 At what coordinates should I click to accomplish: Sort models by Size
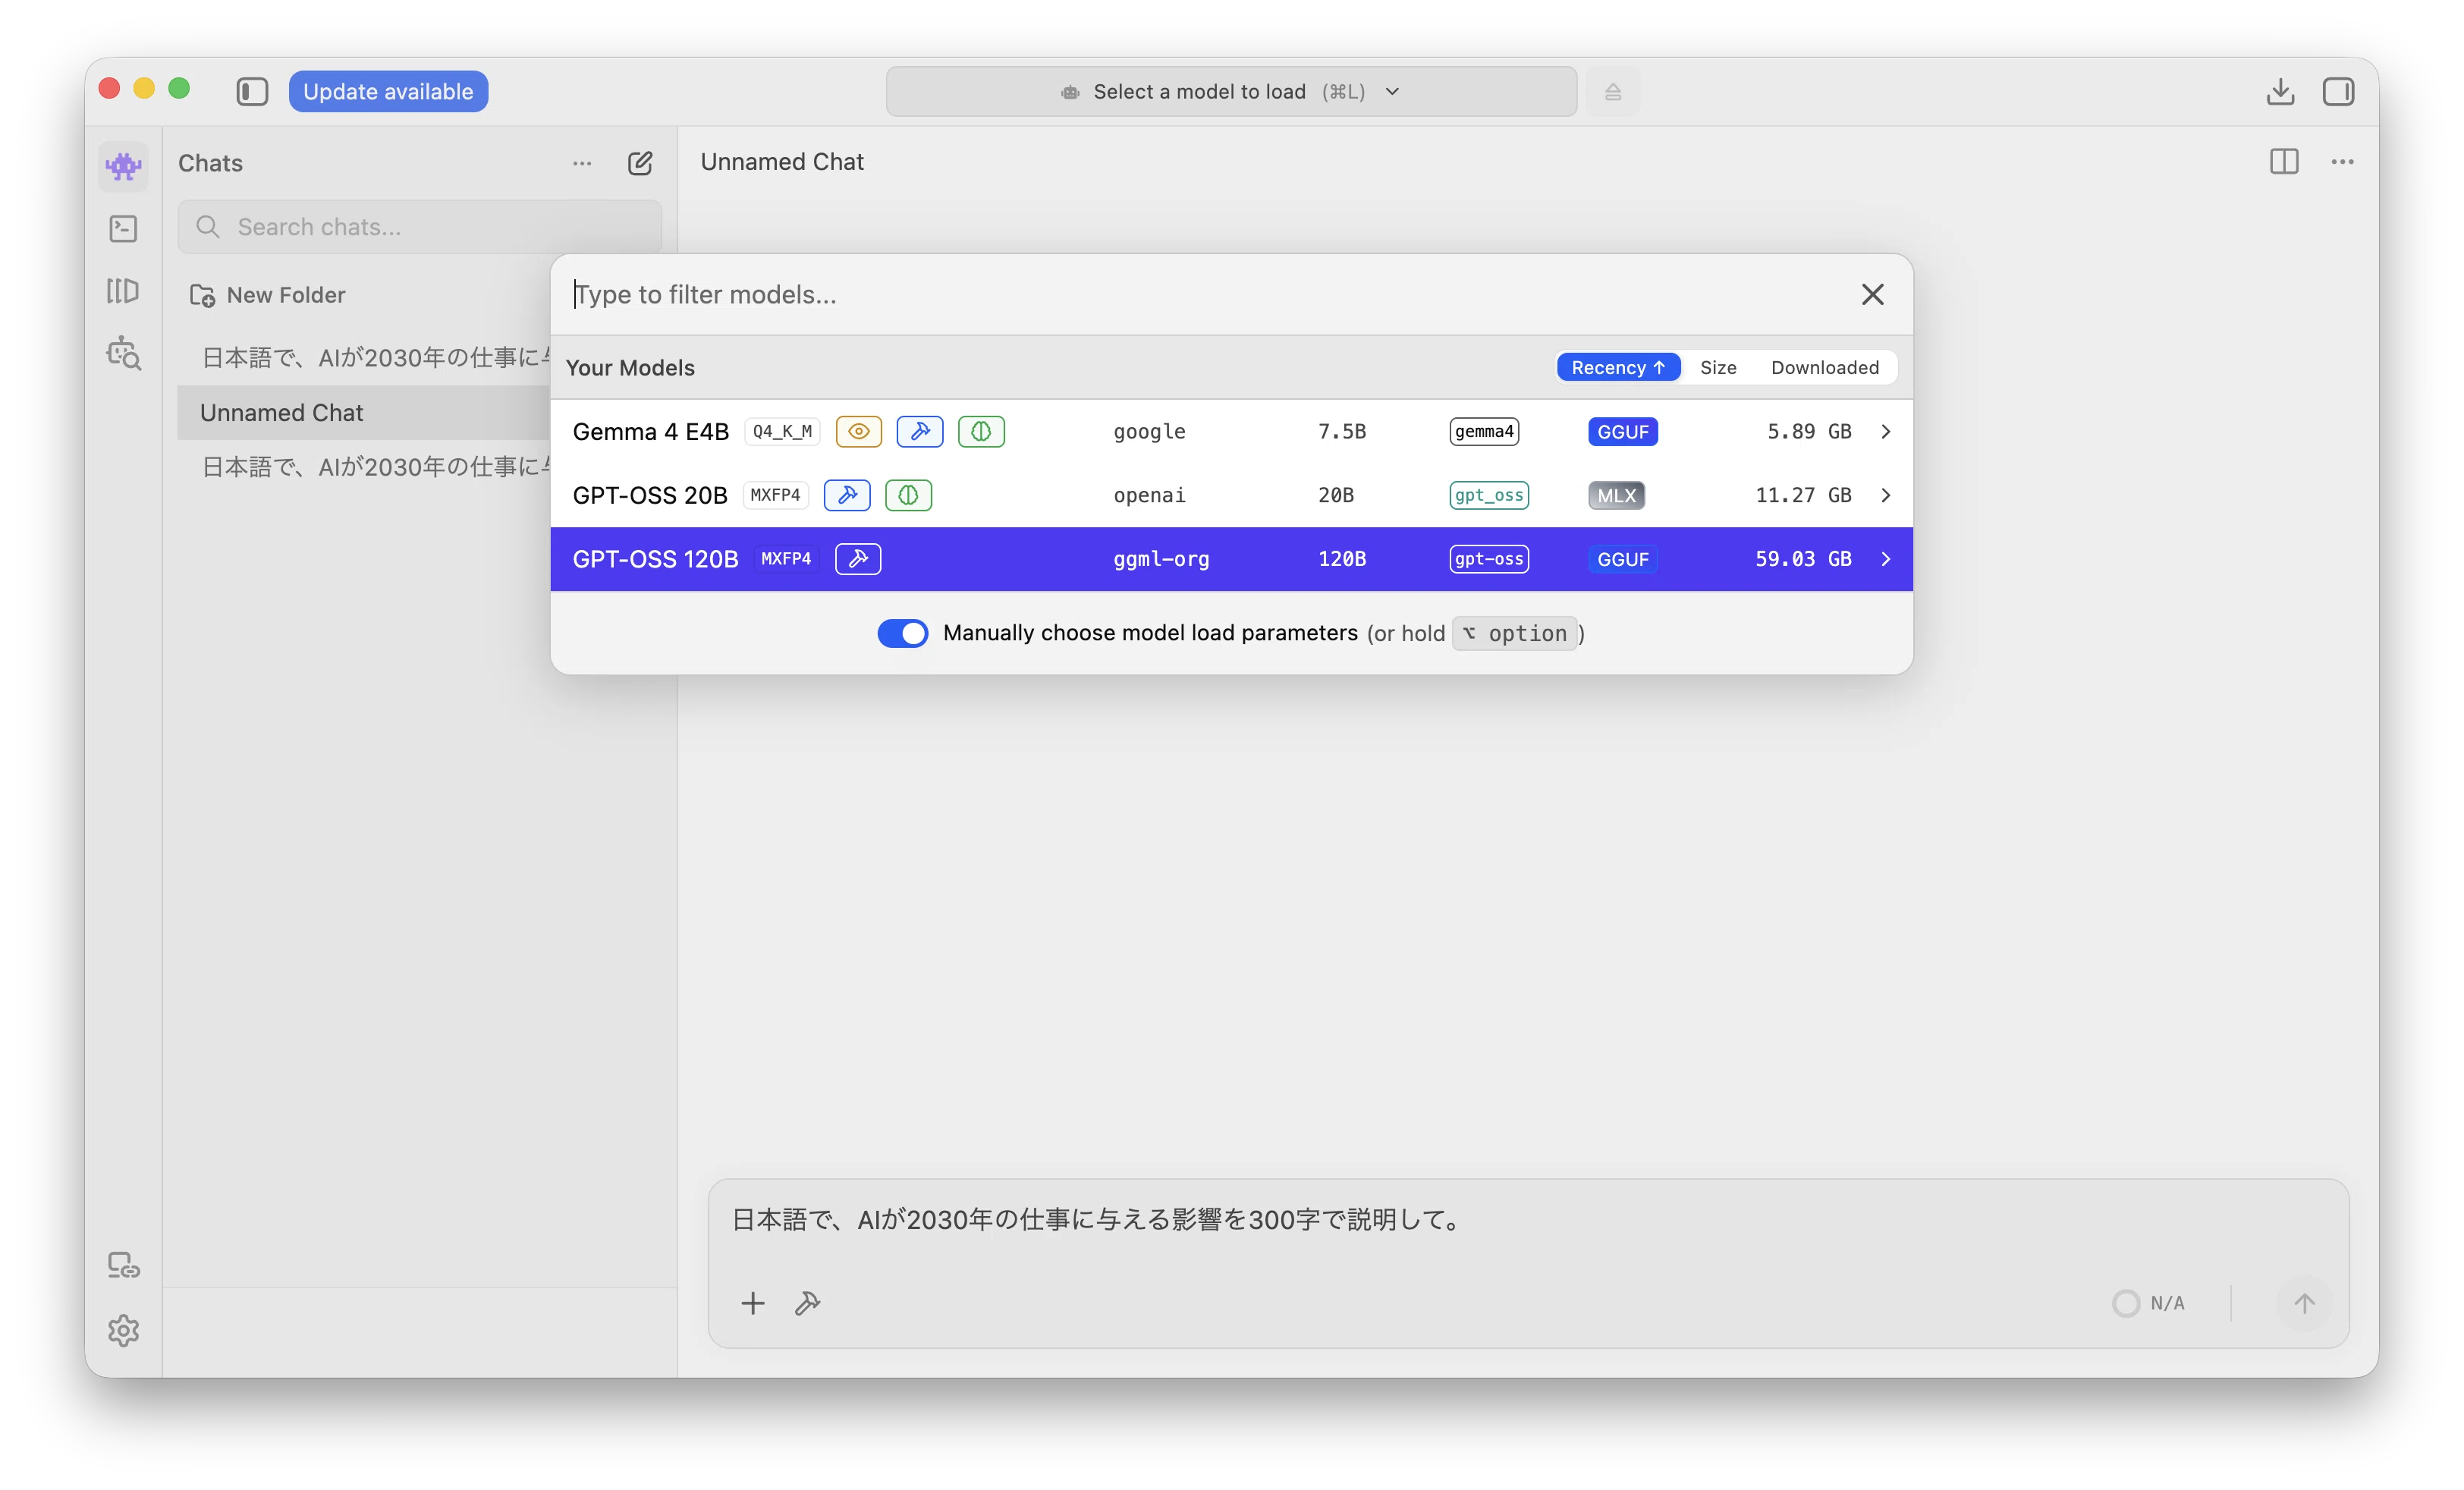[1718, 367]
